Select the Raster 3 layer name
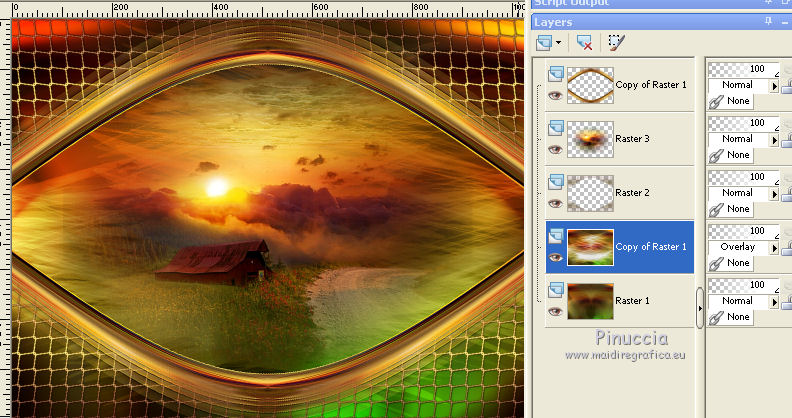 632,139
